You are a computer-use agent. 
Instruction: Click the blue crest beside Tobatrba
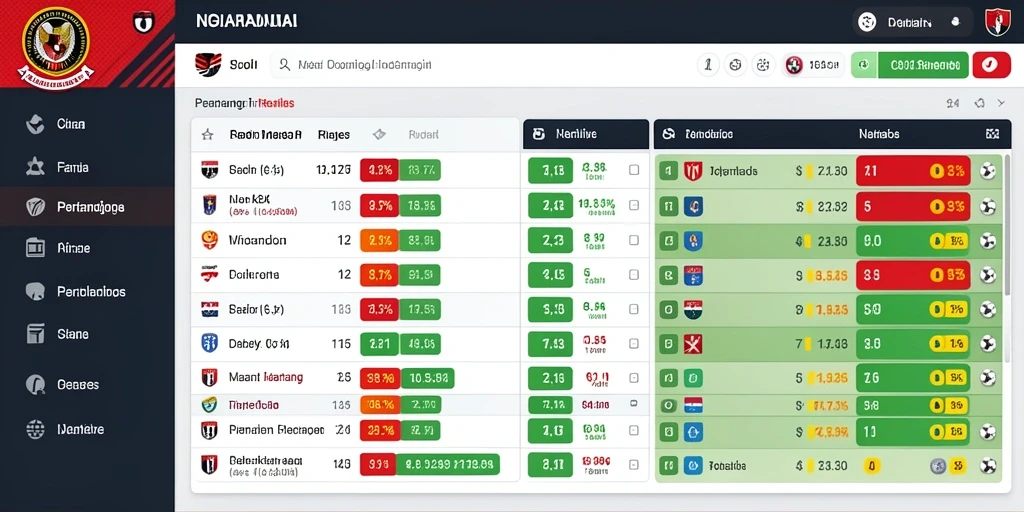pos(692,466)
